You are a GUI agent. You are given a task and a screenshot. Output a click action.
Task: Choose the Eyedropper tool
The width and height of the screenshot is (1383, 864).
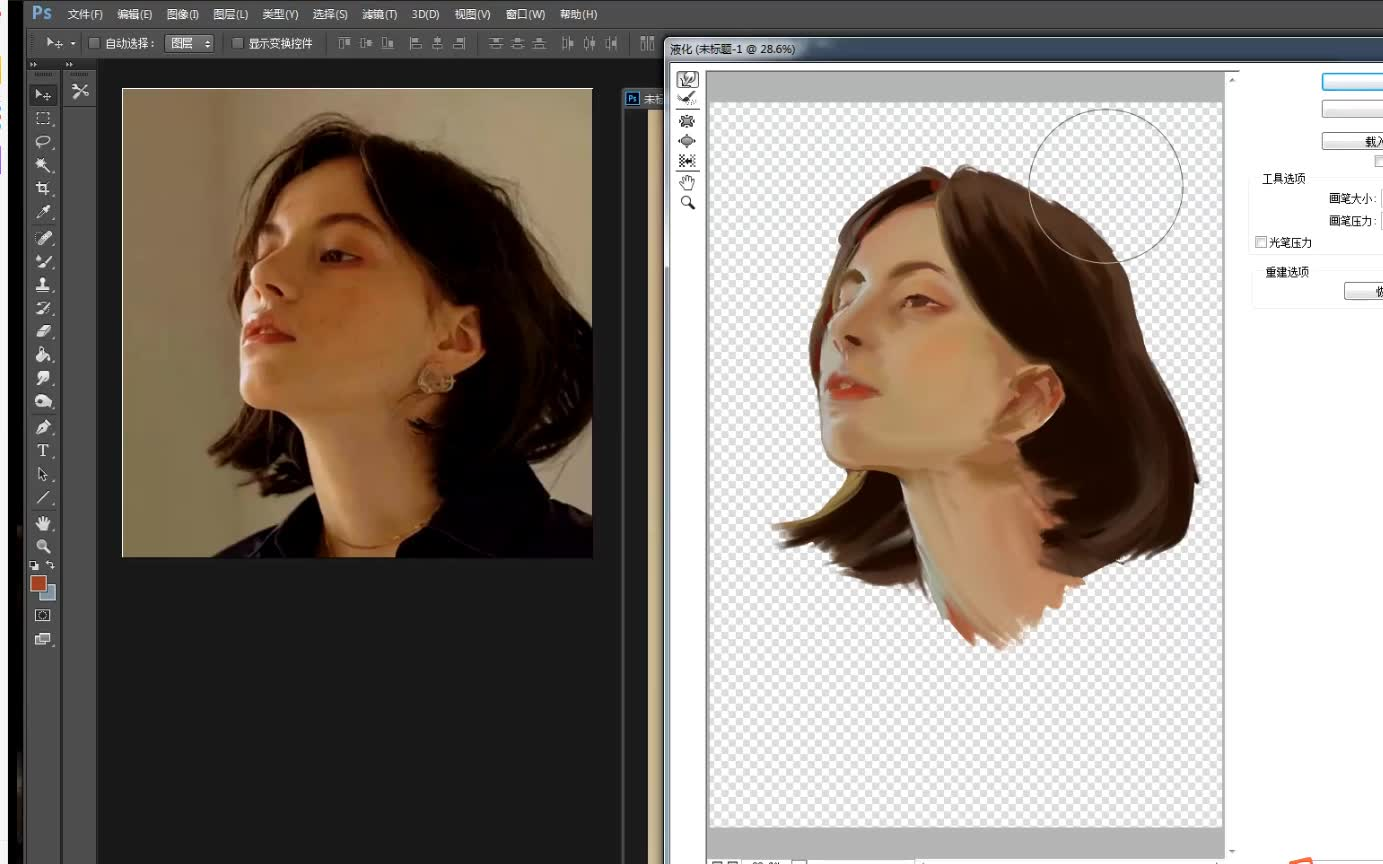pyautogui.click(x=43, y=212)
